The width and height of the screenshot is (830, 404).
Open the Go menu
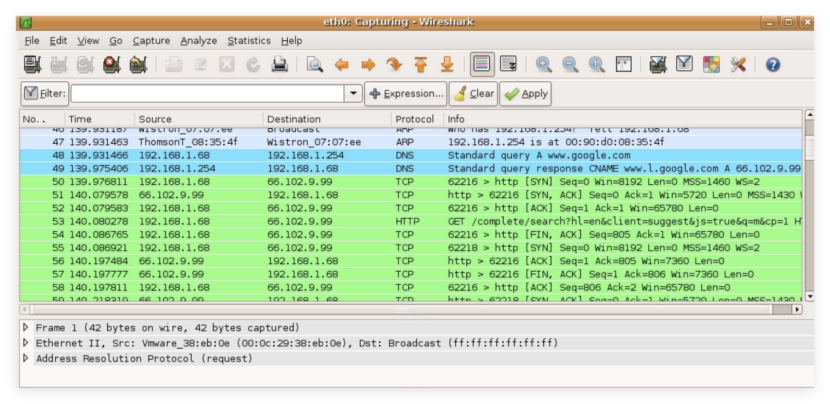point(116,41)
